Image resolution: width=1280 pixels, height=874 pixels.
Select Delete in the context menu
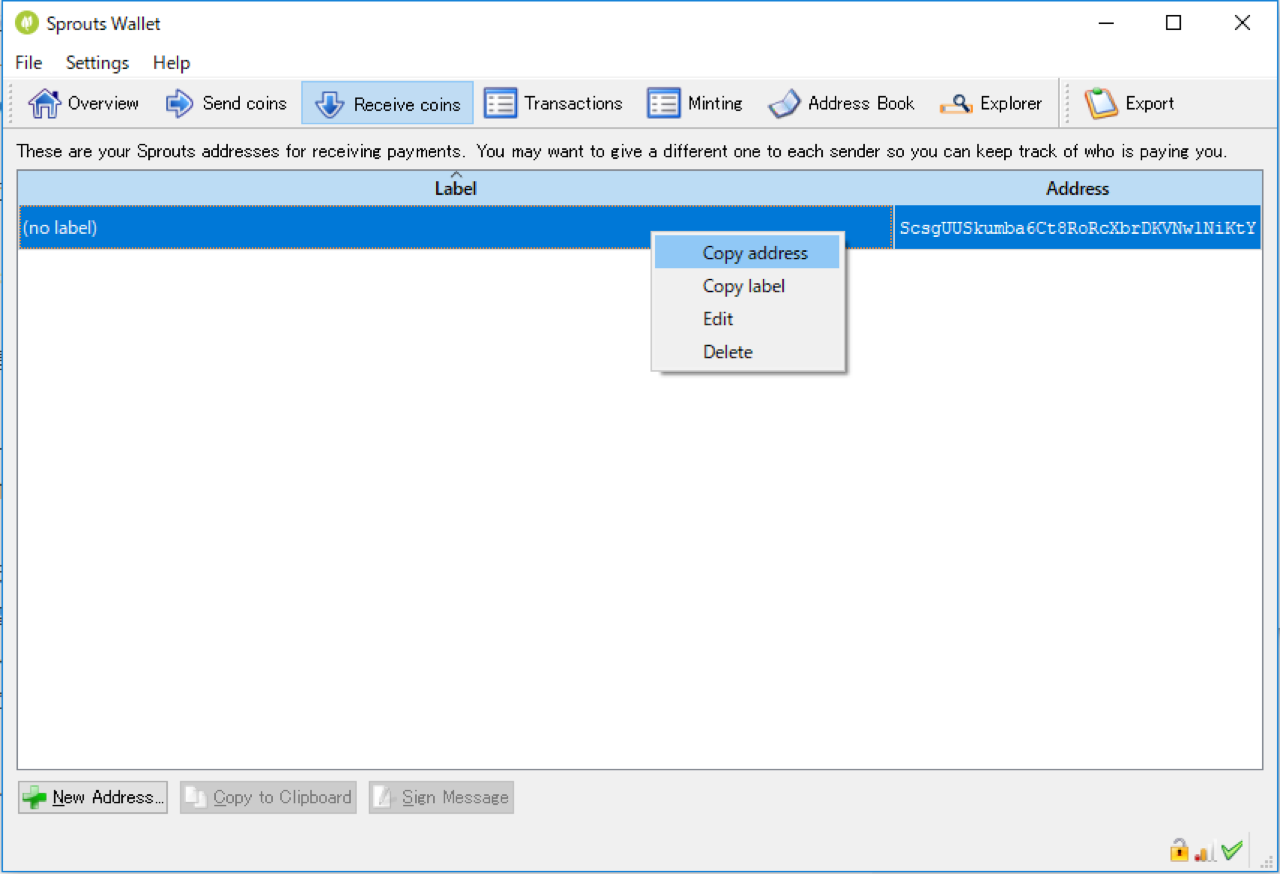[747, 352]
